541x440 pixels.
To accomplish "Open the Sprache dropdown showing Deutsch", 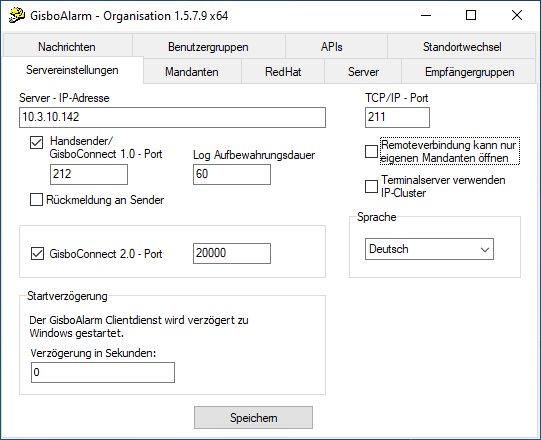I will (x=429, y=249).
